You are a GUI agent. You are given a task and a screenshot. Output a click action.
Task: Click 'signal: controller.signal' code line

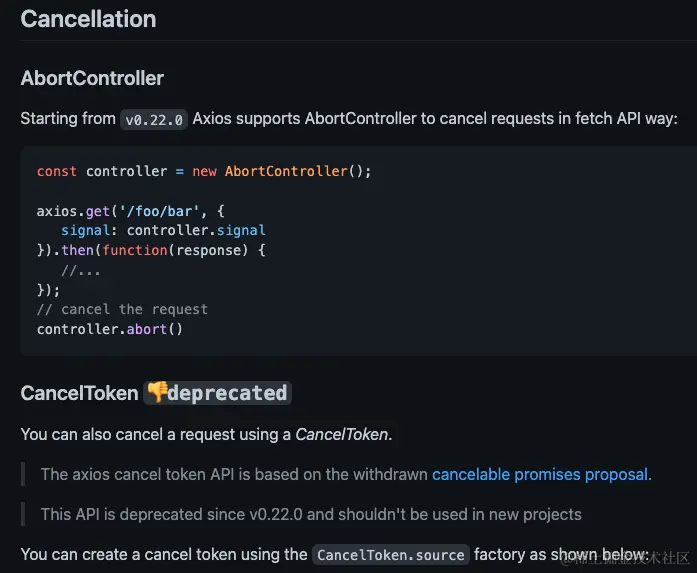163,230
